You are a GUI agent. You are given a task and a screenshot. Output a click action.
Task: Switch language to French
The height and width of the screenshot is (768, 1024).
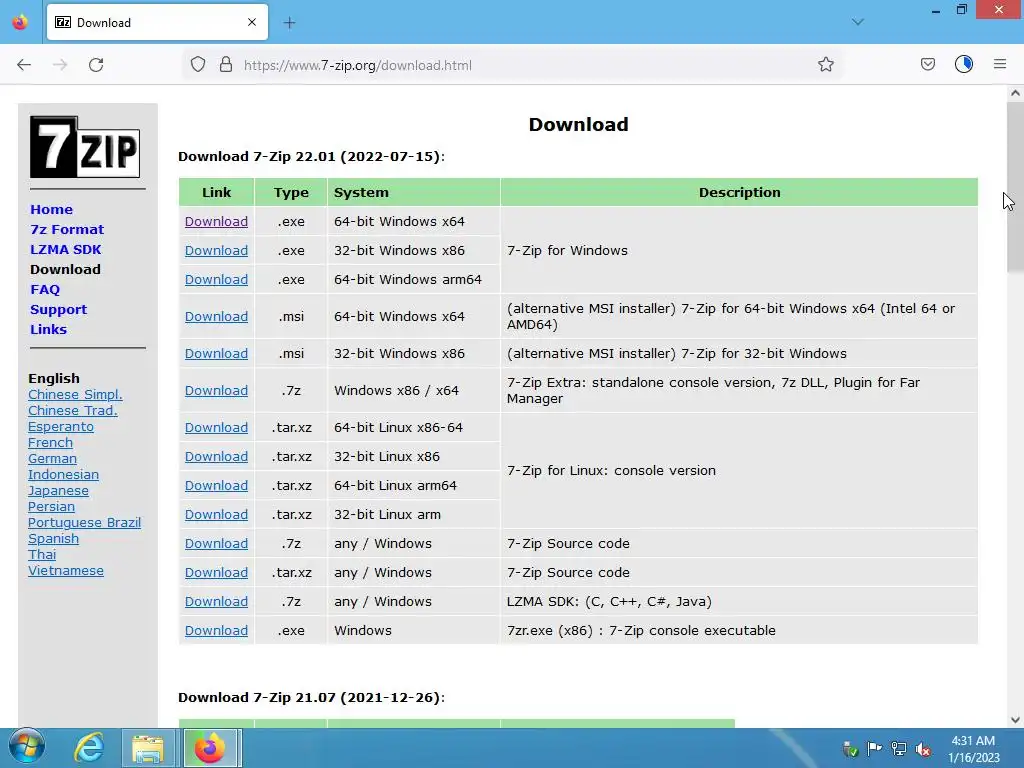[x=50, y=442]
